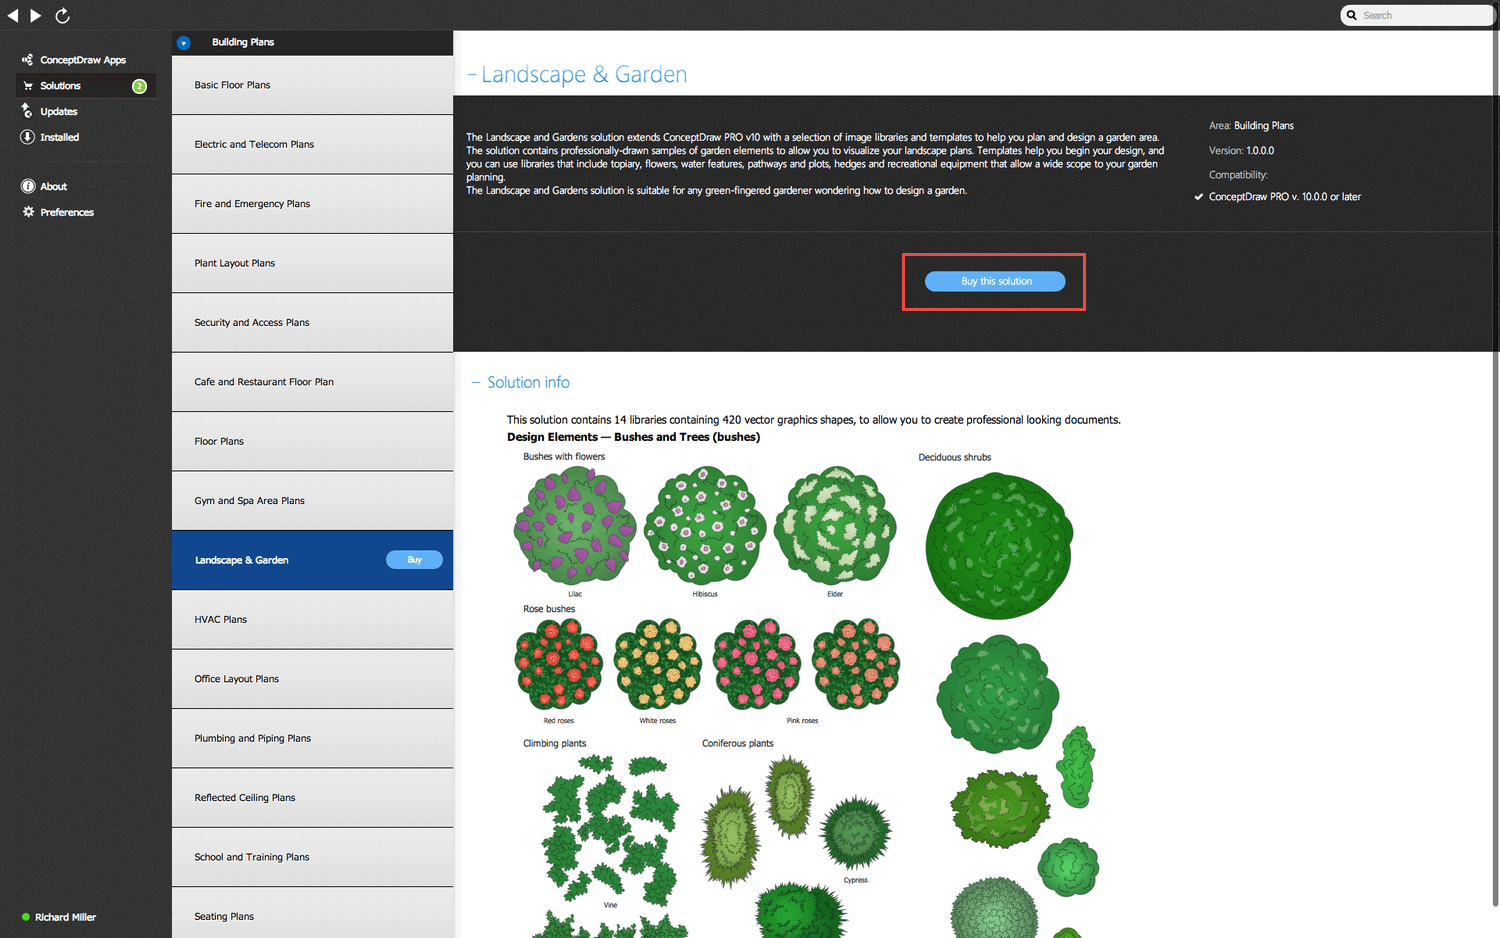Click 'Area: Building Plans' text
The height and width of the screenshot is (938, 1500).
point(1251,126)
